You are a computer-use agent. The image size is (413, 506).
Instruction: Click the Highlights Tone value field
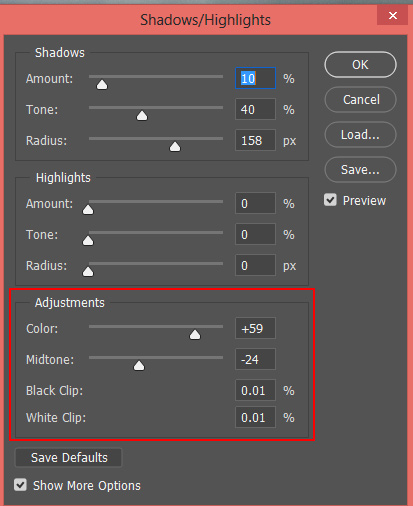[x=255, y=234]
